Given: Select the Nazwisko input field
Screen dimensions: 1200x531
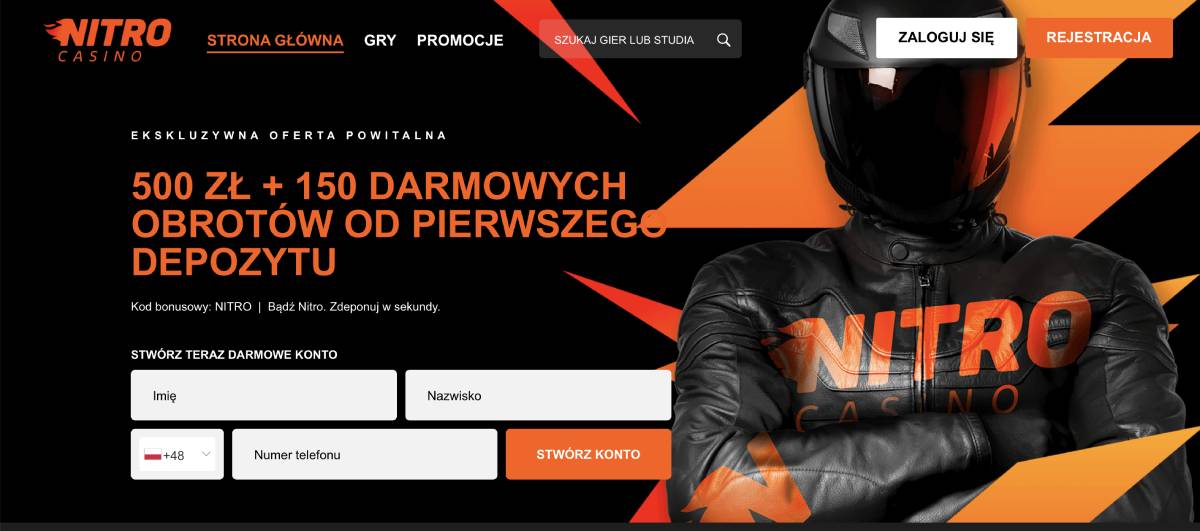Looking at the screenshot, I should 538,395.
